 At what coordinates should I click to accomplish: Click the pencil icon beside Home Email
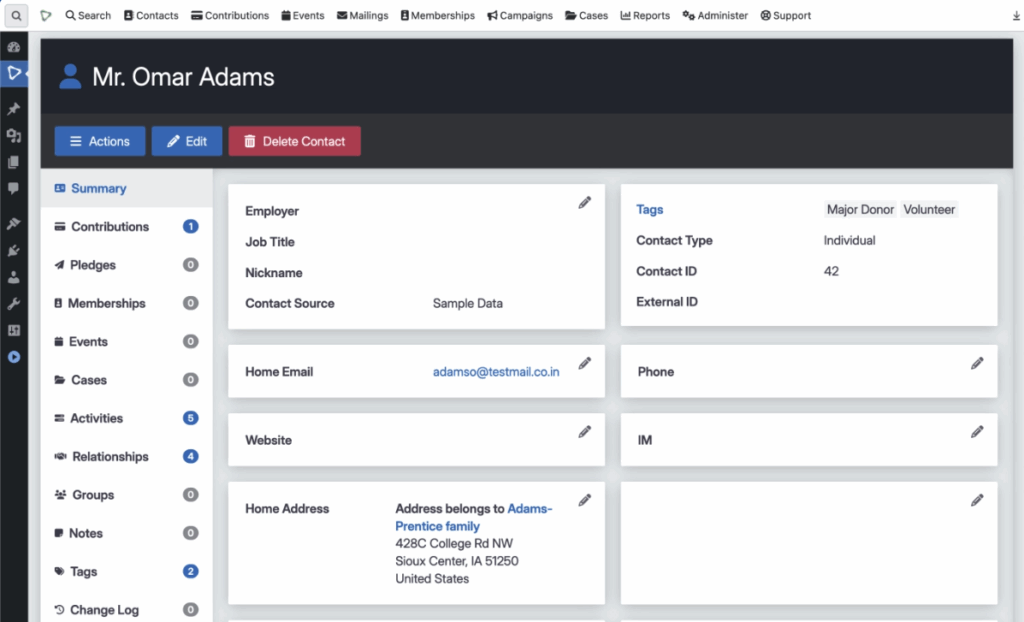pos(585,363)
